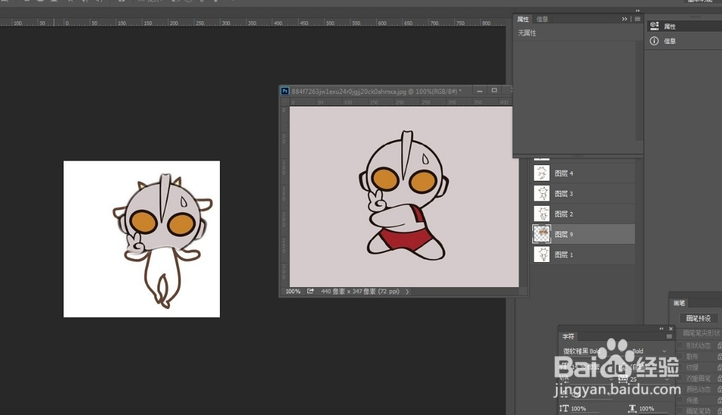The image size is (722, 415).
Task: Select the 图层 4 layer thumbnail
Action: pyautogui.click(x=542, y=173)
